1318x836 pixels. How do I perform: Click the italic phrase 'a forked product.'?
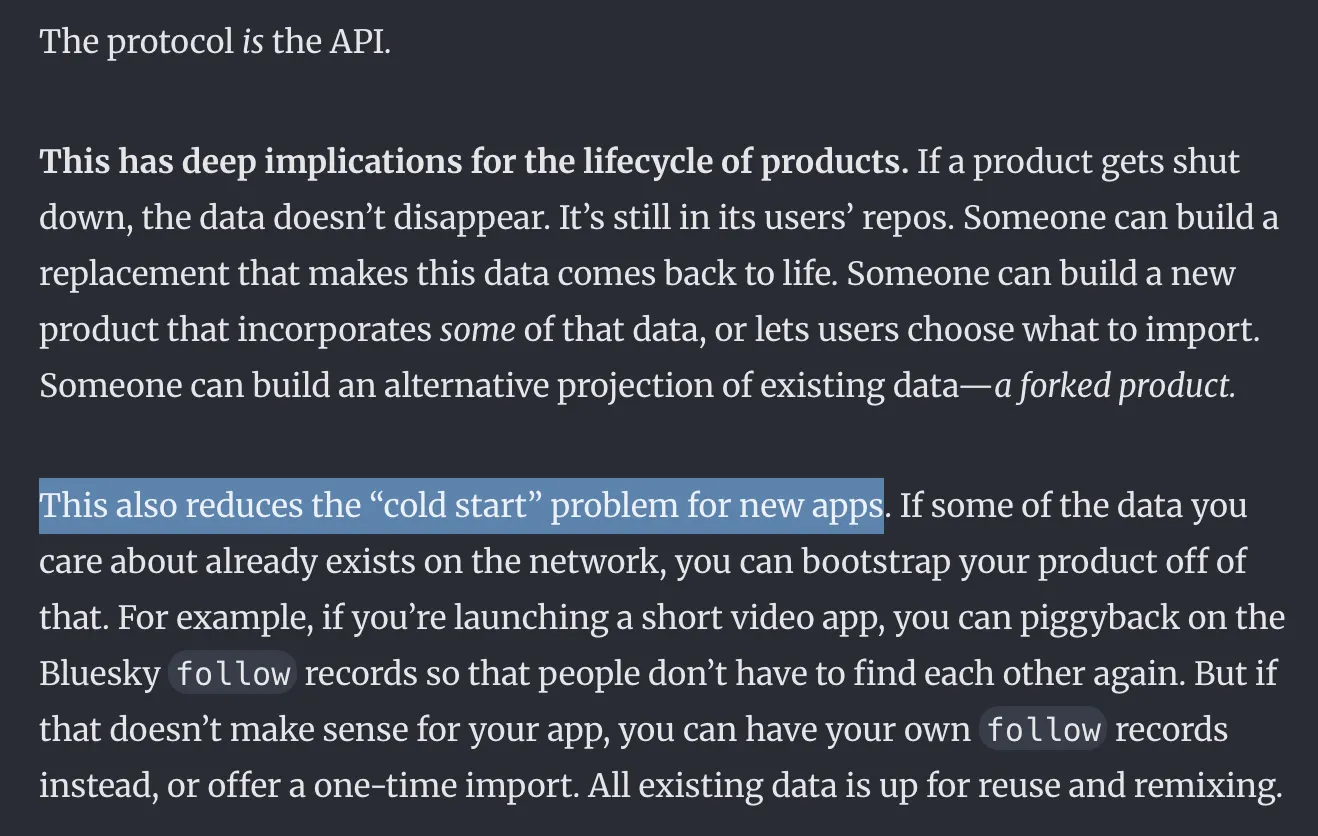[1115, 386]
